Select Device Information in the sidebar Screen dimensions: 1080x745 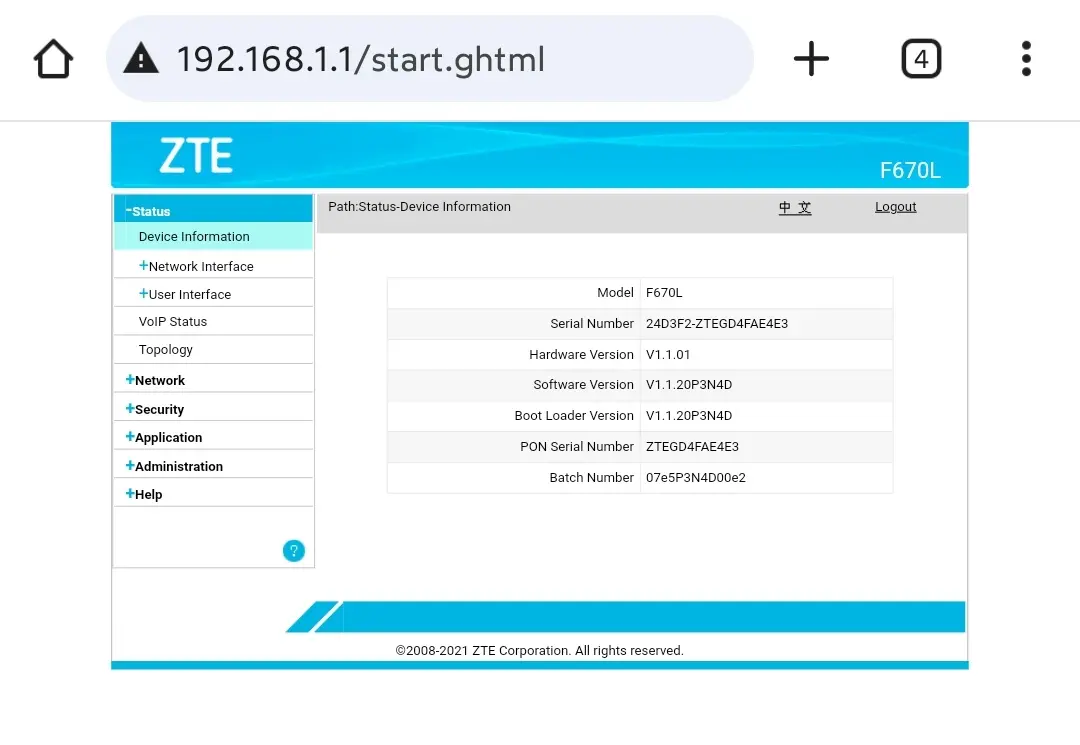pyautogui.click(x=213, y=236)
